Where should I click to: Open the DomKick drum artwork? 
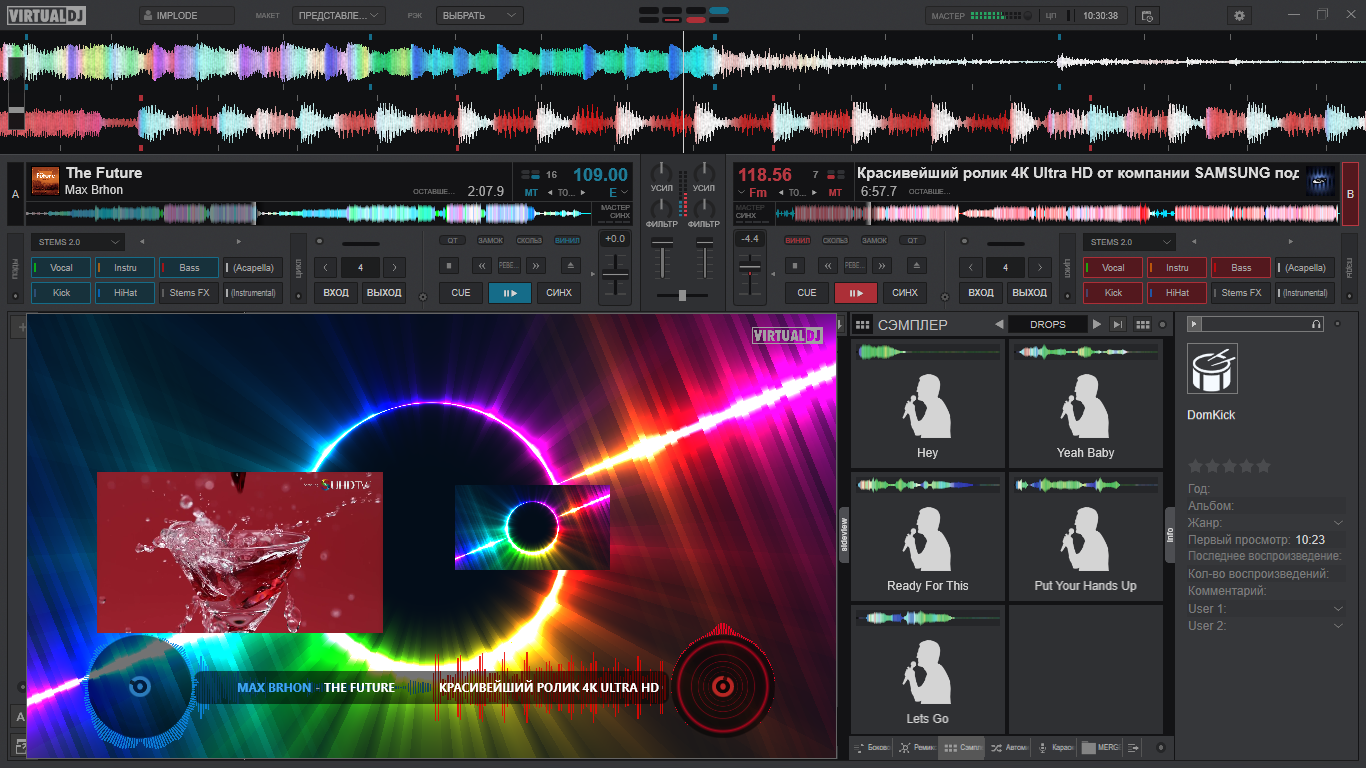pyautogui.click(x=1212, y=368)
